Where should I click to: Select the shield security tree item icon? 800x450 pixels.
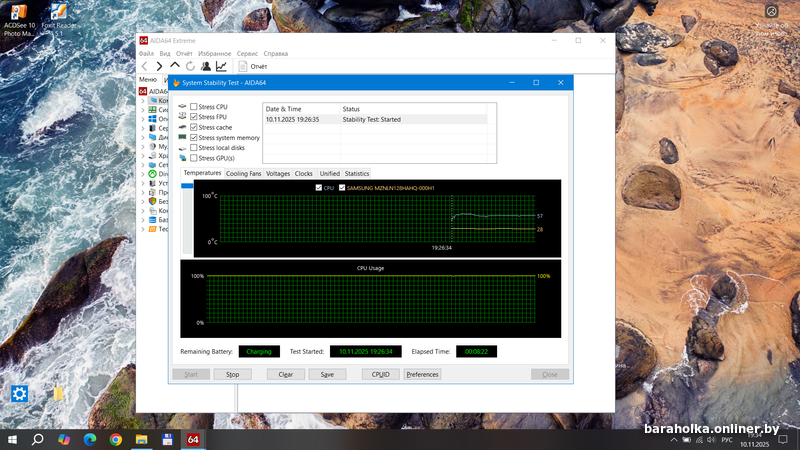click(152, 202)
